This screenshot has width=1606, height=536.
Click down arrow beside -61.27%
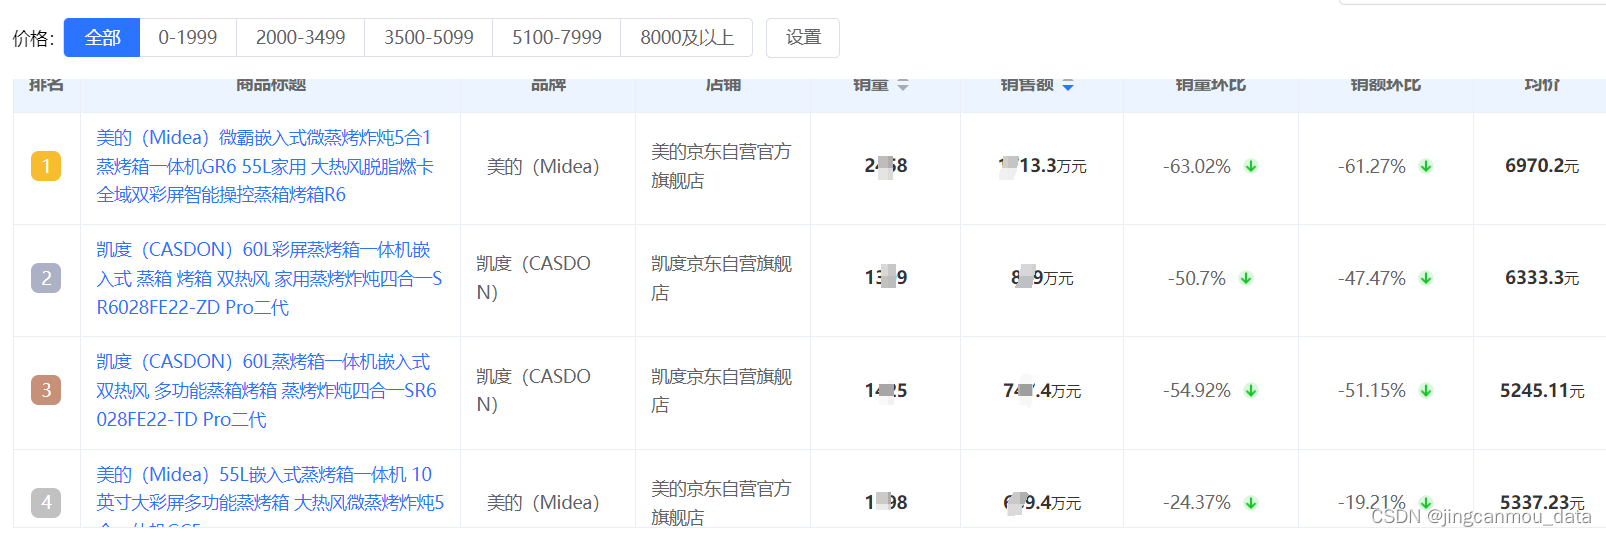coord(1426,166)
